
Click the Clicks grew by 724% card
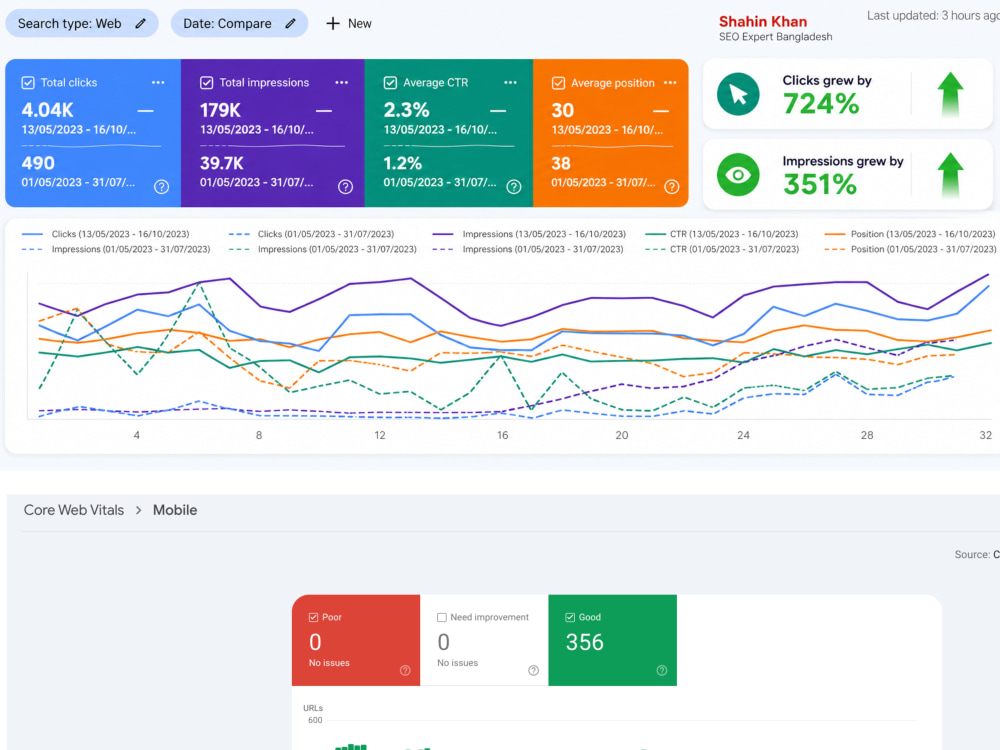tap(848, 94)
